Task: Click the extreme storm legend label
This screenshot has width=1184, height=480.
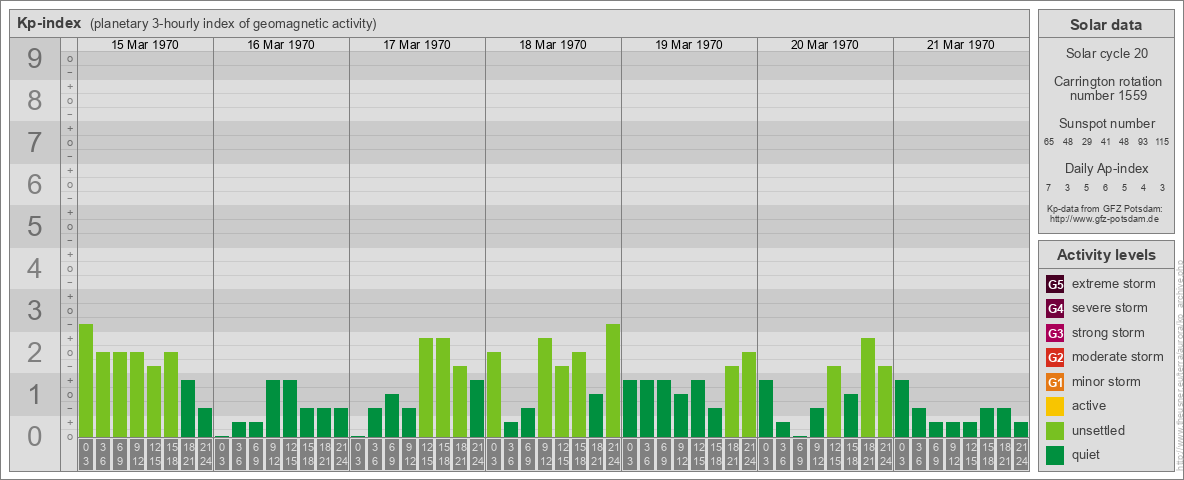Action: coord(1114,285)
